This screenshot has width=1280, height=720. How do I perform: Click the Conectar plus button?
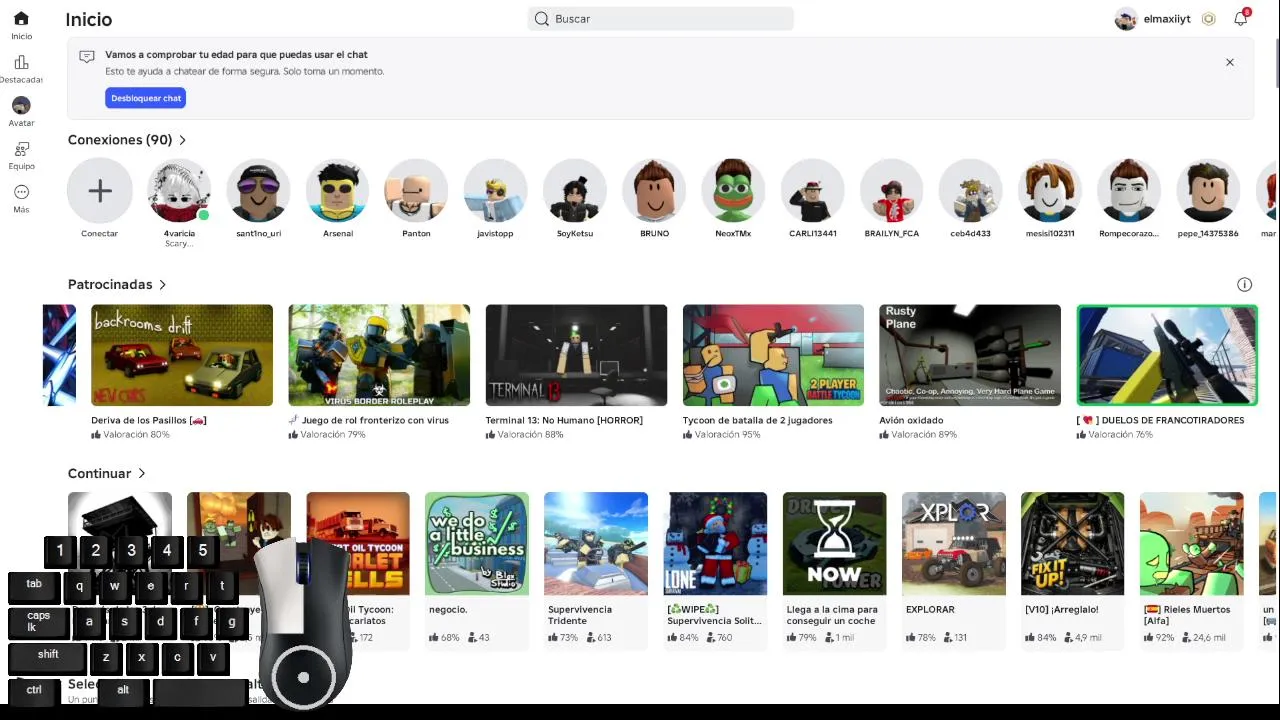100,190
